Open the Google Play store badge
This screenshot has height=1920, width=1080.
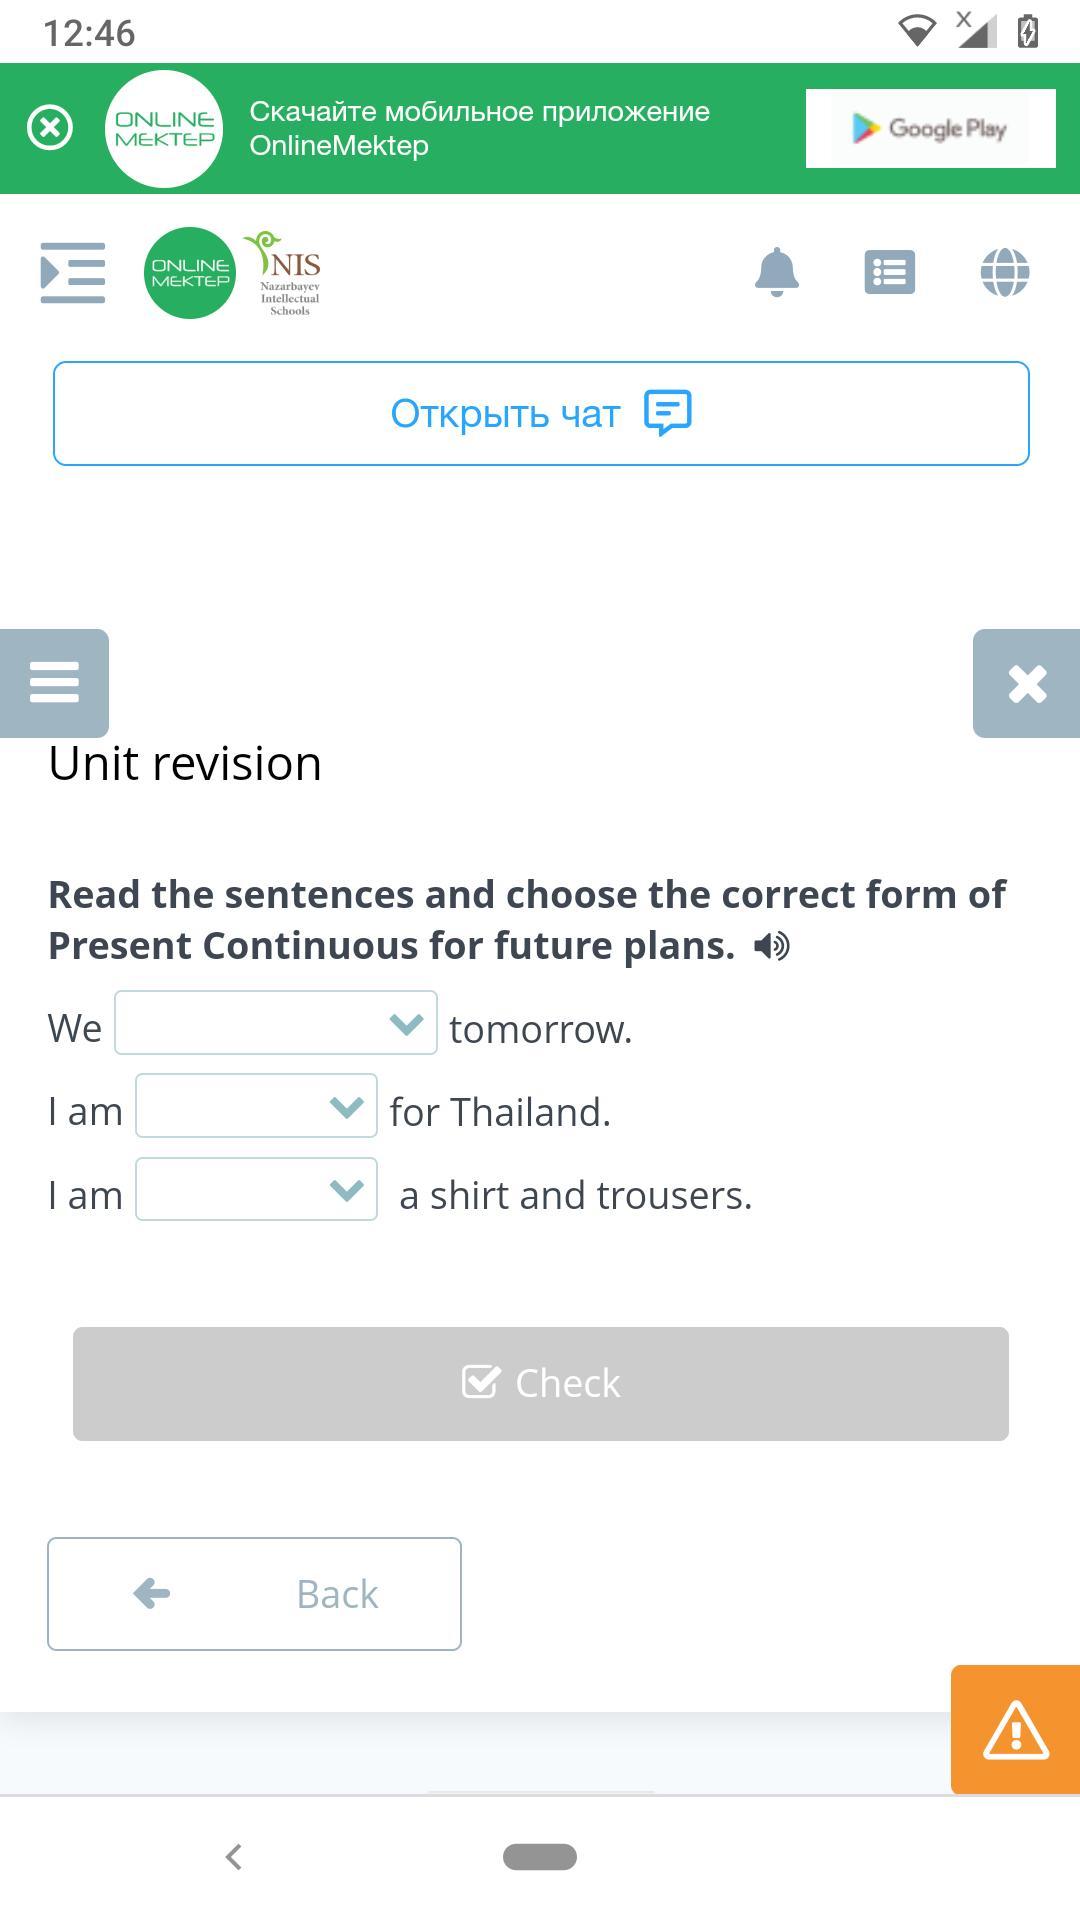930,128
